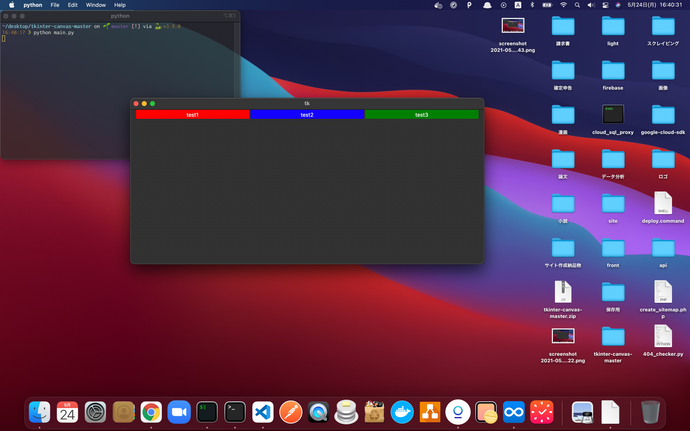This screenshot has width=690, height=431.
Task: Open the blank document stack in dock
Action: tap(610, 412)
